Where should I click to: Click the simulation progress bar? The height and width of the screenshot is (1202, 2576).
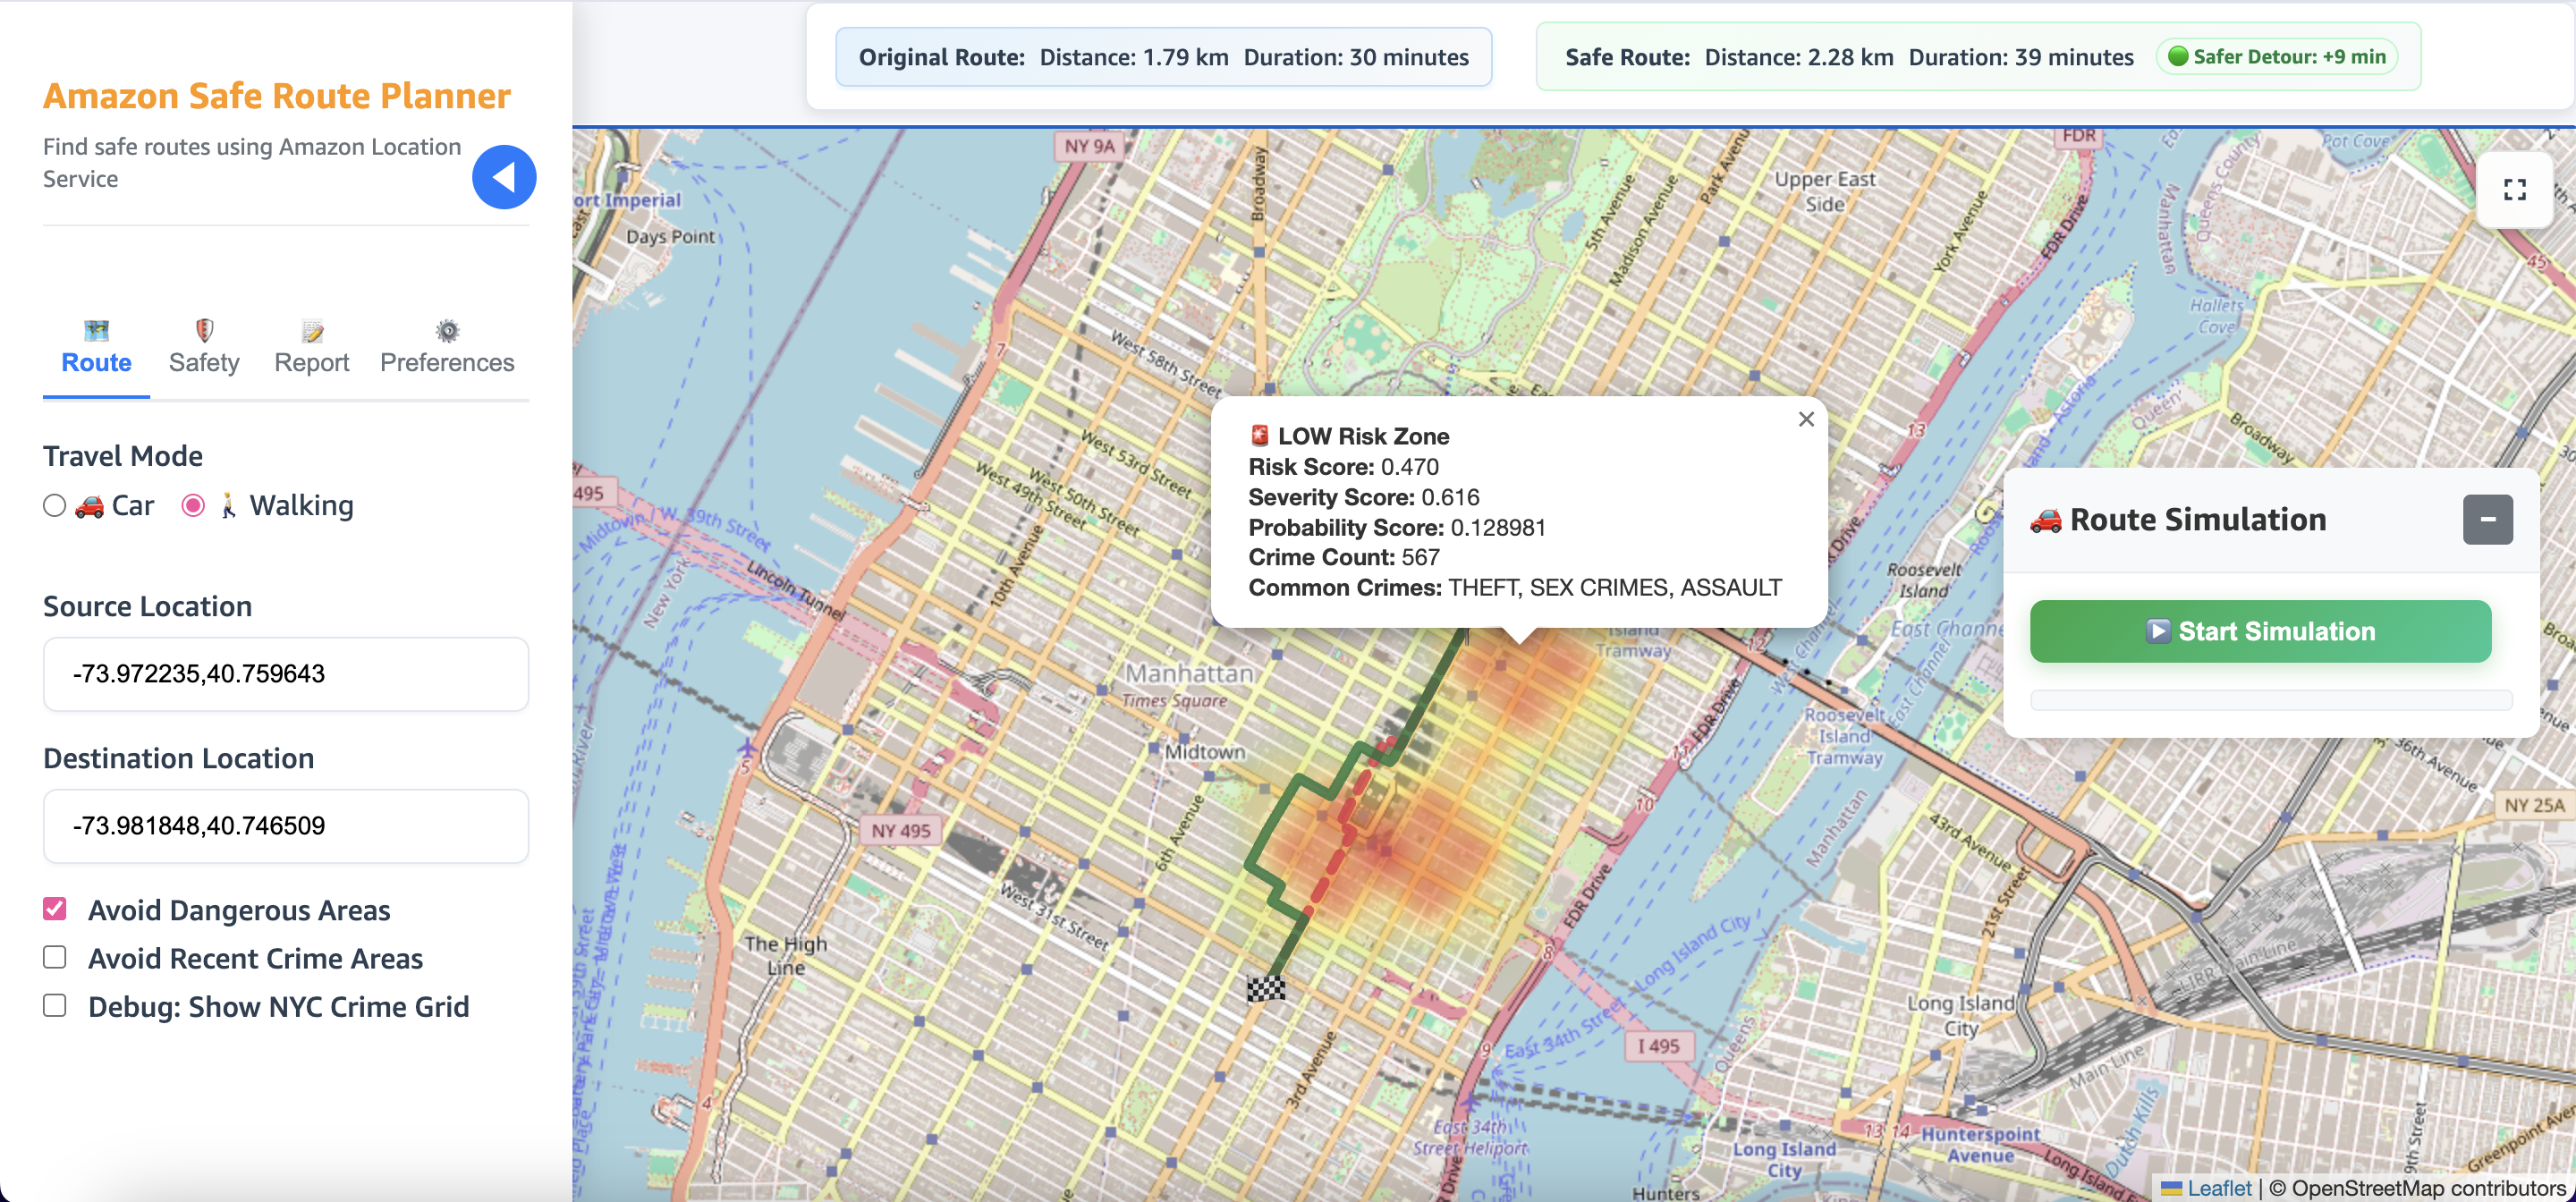2270,700
